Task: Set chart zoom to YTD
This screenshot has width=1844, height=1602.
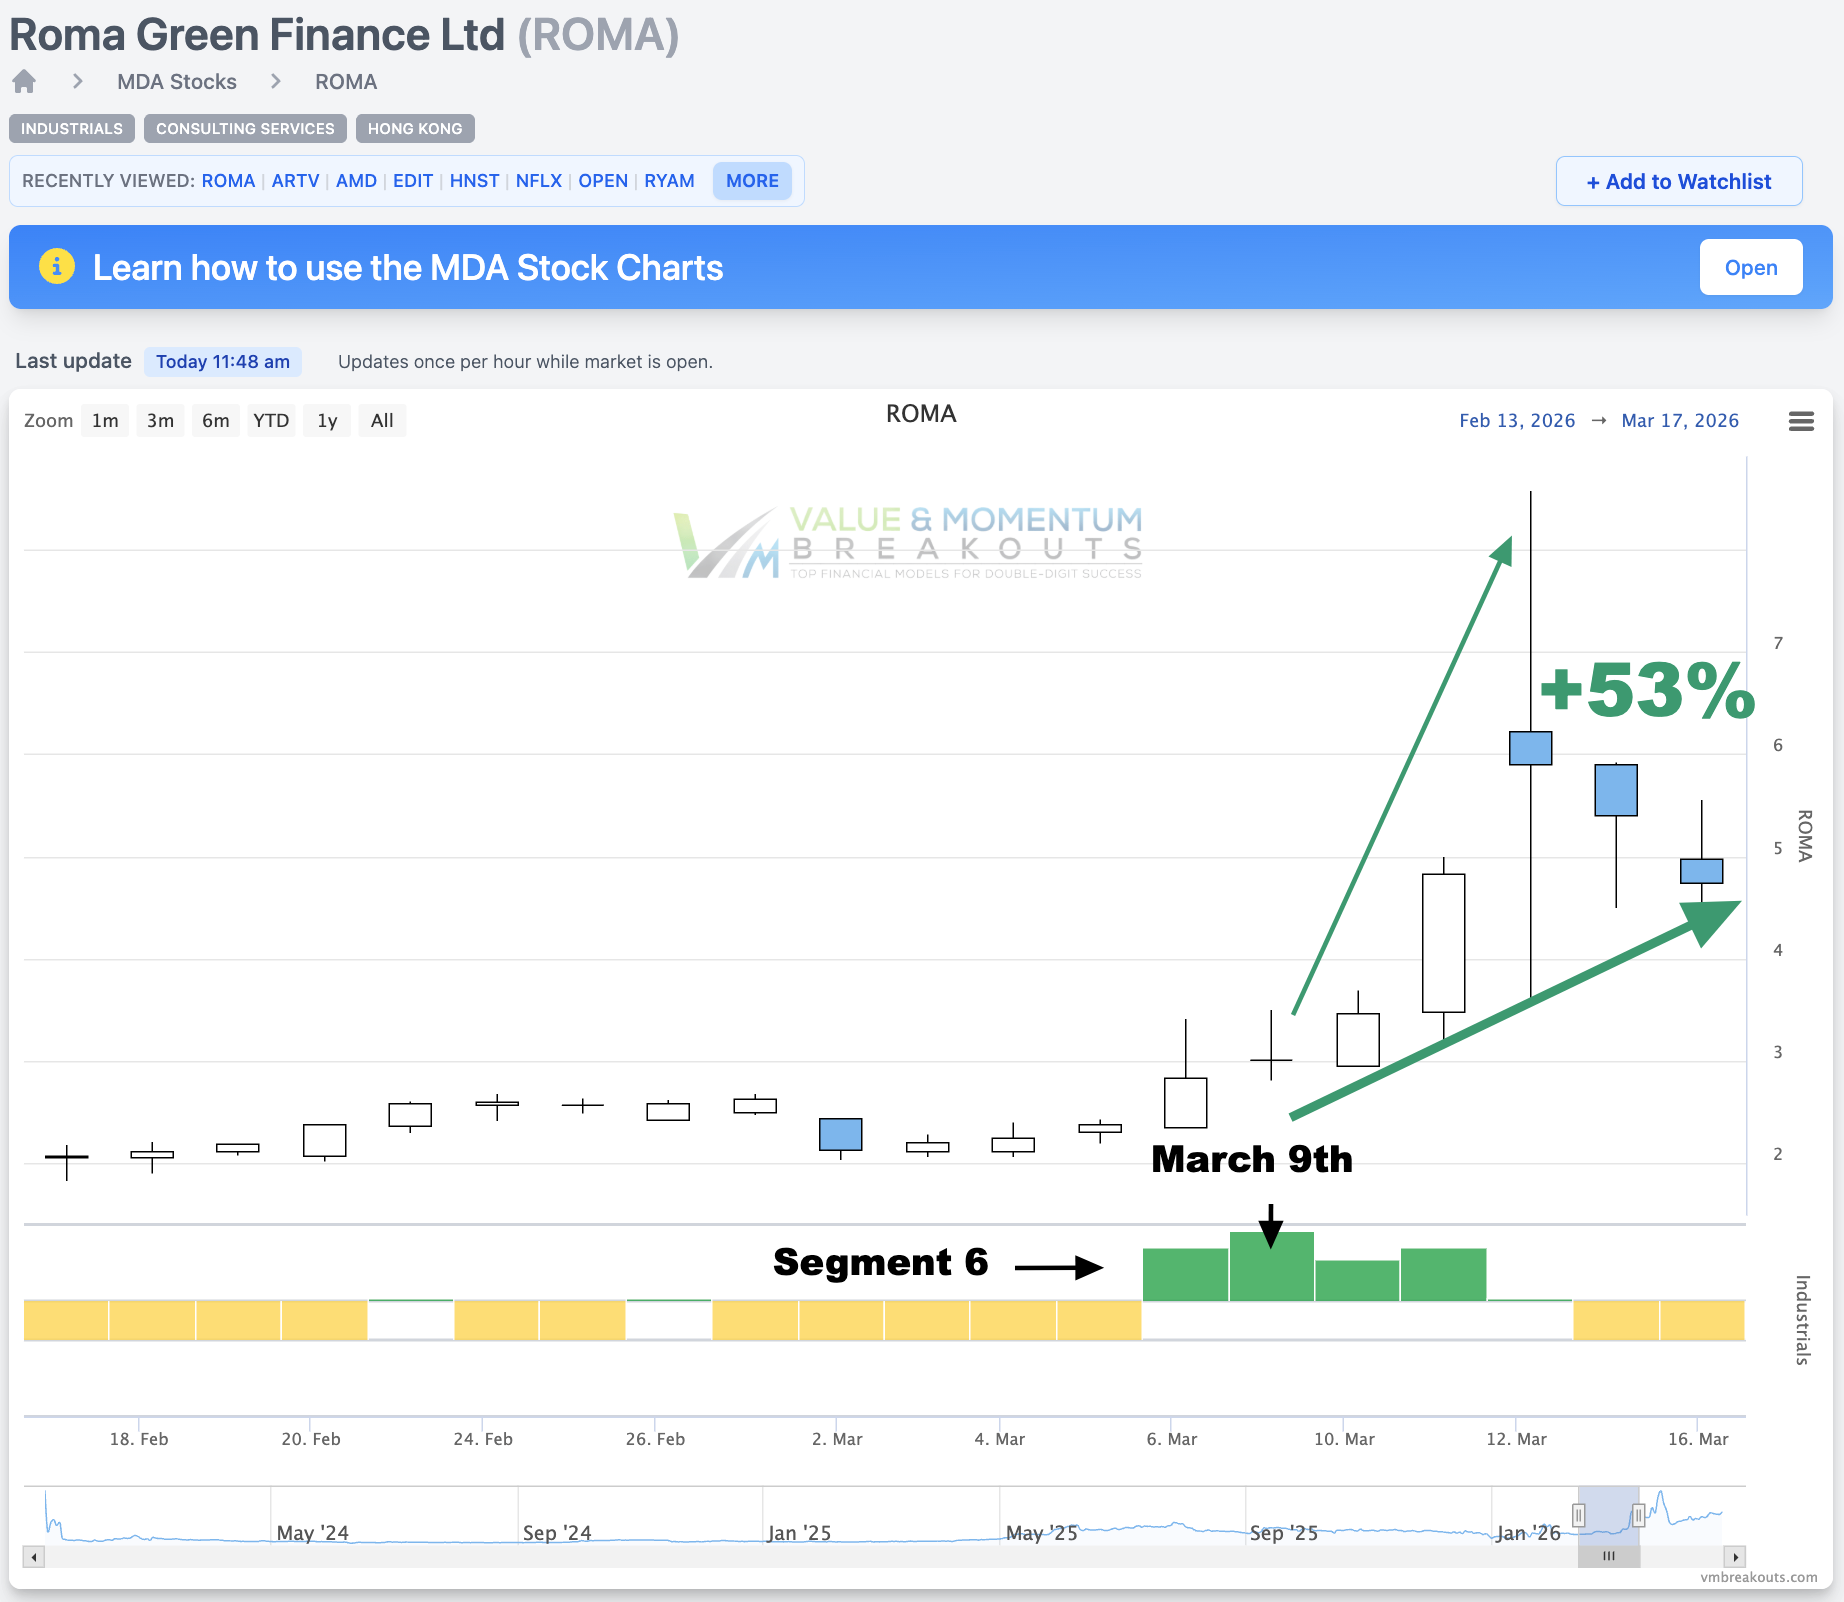Action: click(x=271, y=421)
